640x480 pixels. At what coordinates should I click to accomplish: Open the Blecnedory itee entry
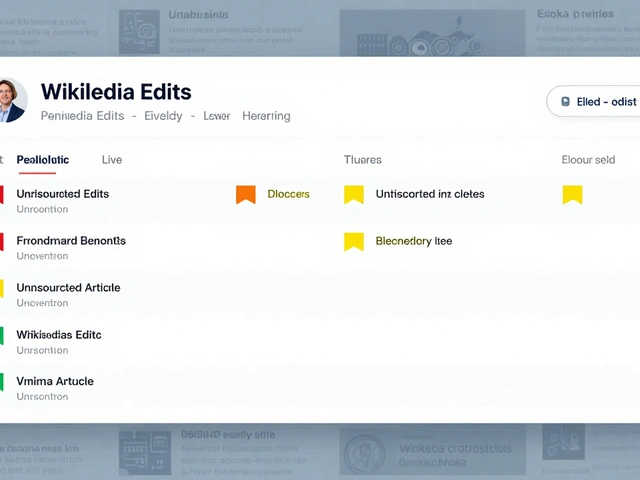[x=413, y=241]
